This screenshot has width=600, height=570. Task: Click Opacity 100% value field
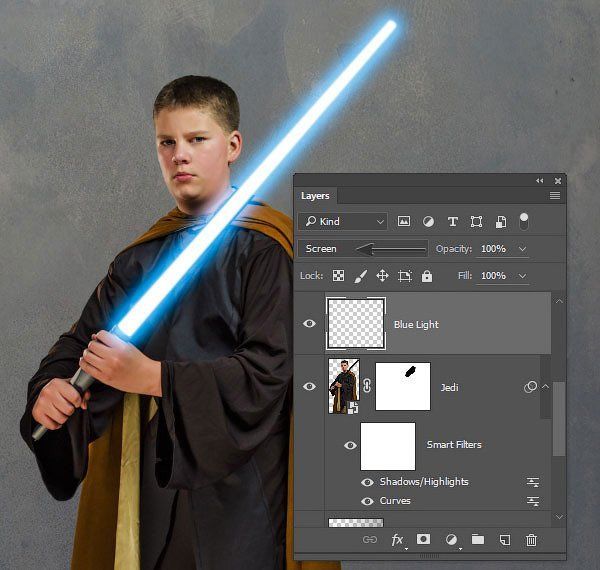(x=493, y=249)
